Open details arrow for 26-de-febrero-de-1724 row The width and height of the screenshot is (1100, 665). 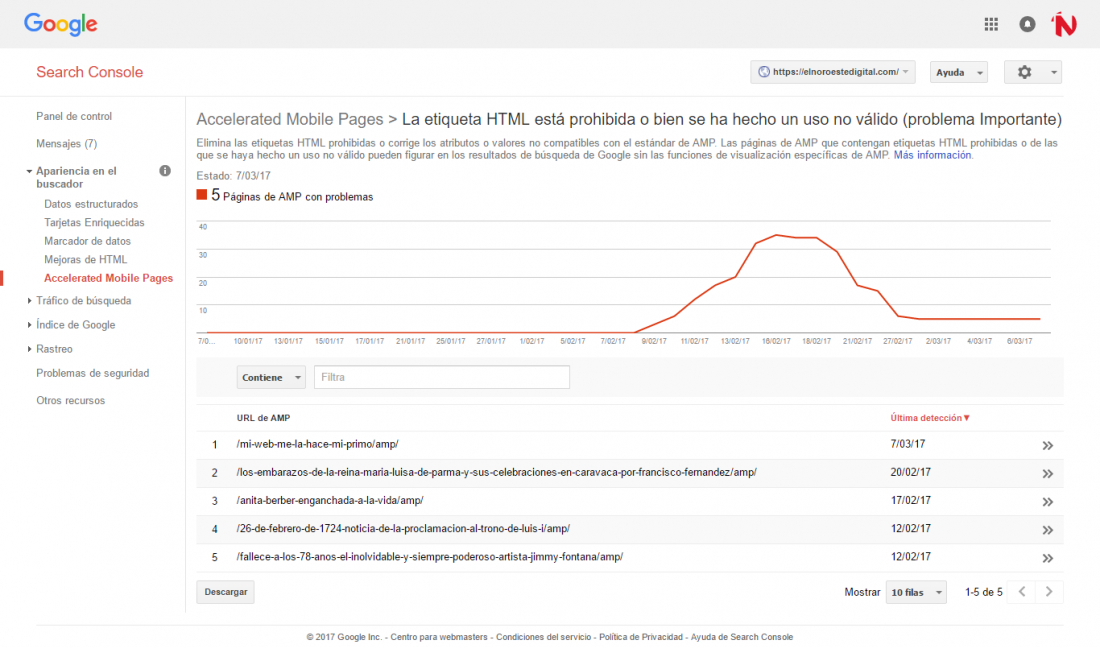tap(1047, 530)
